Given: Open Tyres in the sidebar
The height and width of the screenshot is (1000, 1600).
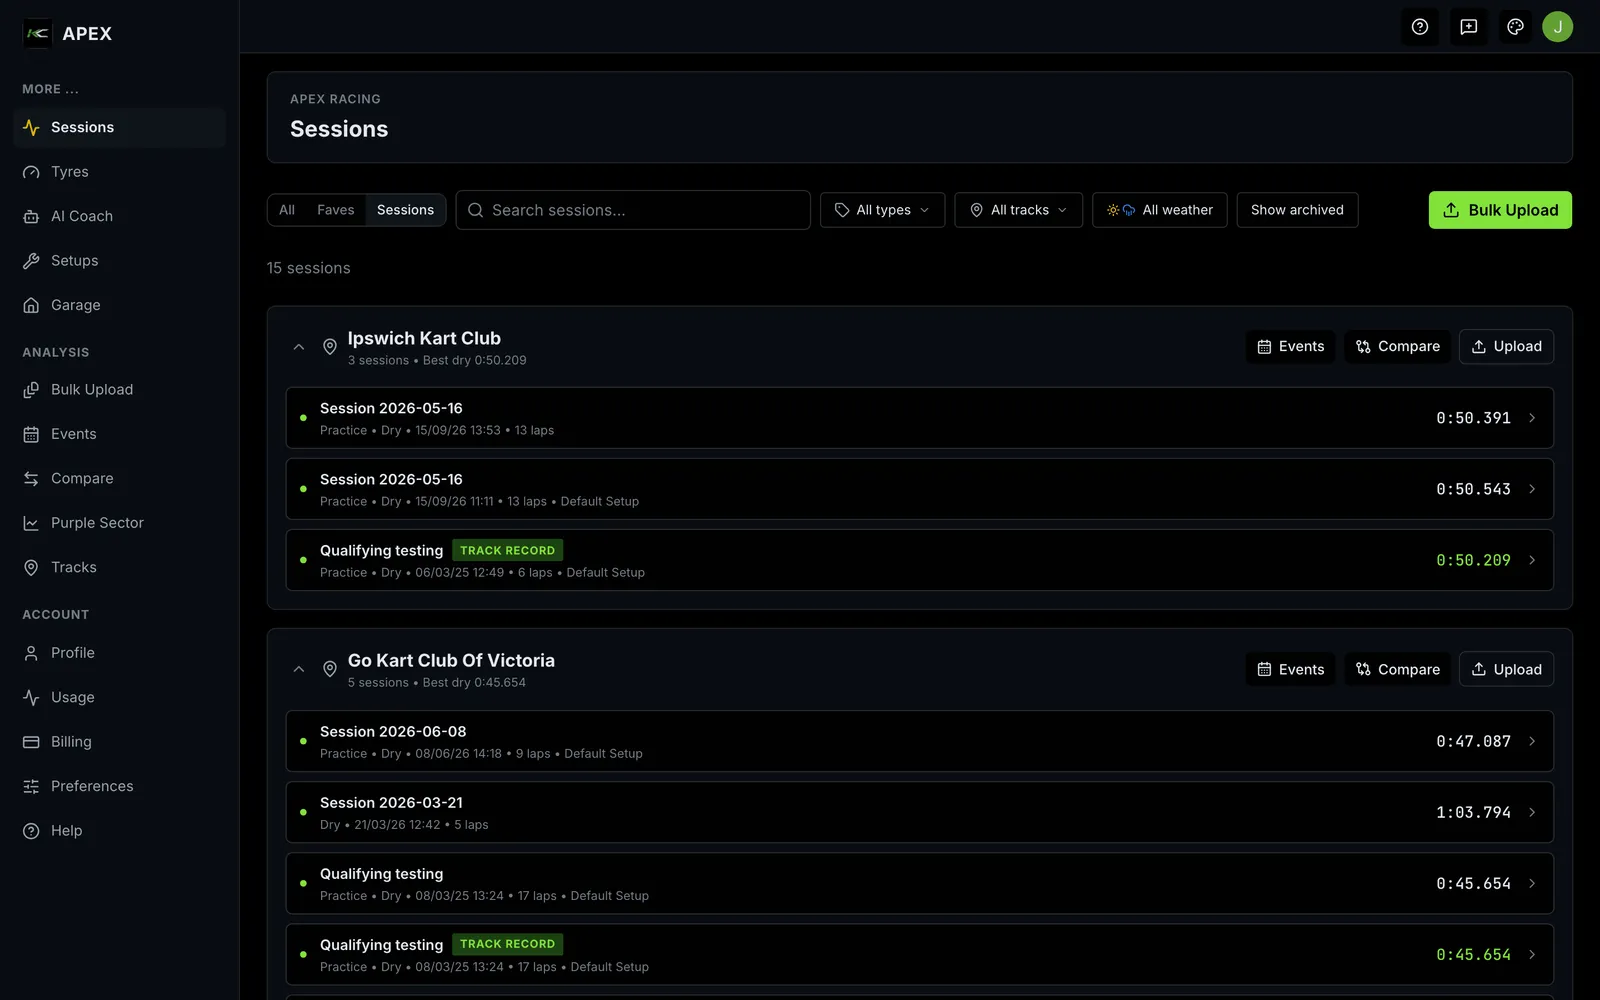Looking at the screenshot, I should (119, 172).
